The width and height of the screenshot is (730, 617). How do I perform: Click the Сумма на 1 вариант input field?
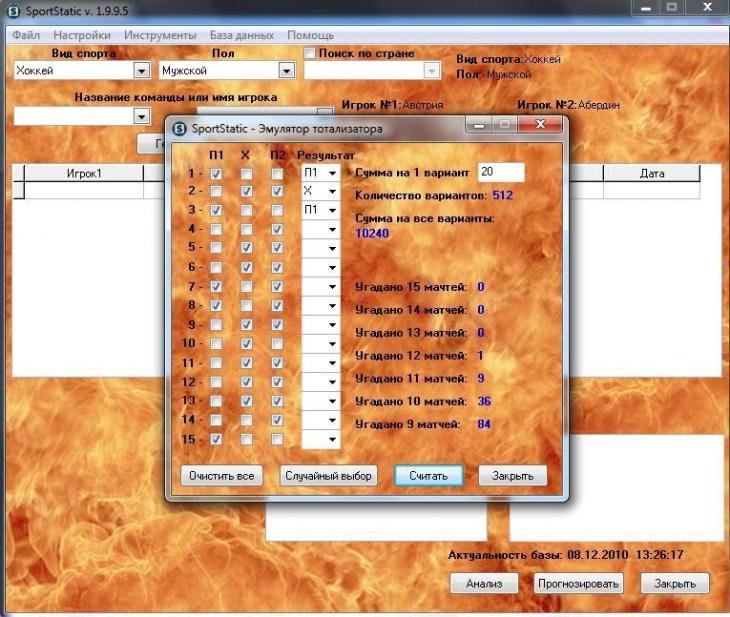pyautogui.click(x=501, y=172)
